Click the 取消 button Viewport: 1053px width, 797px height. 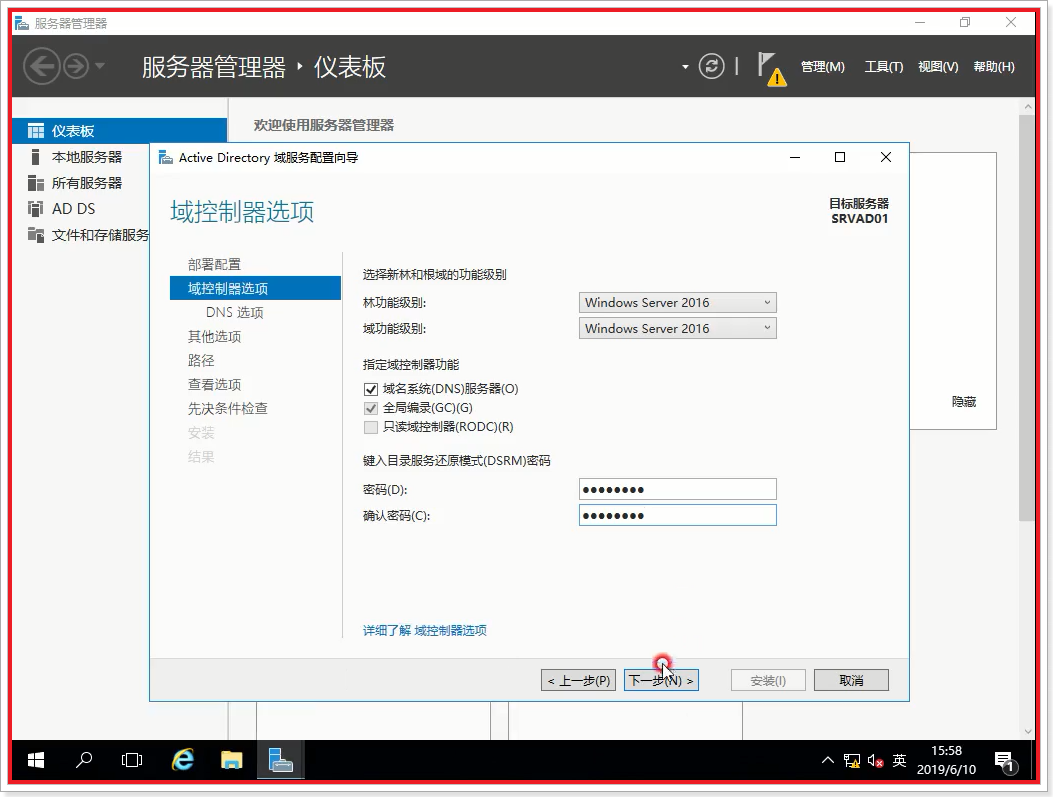click(x=852, y=680)
